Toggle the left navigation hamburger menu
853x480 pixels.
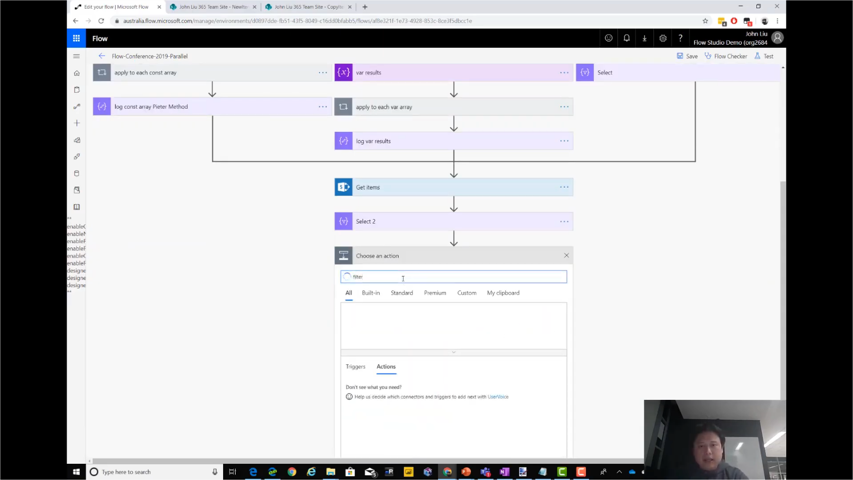77,56
